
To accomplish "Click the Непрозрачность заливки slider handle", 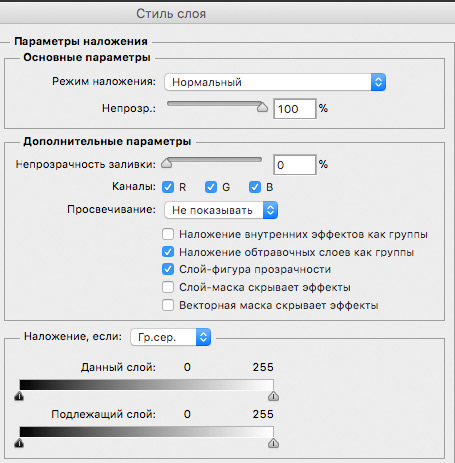I will point(167,163).
